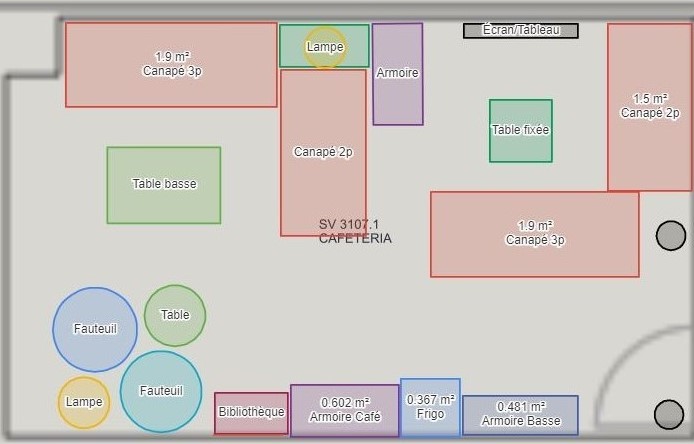Select the green rectangle behind top Lampe
This screenshot has height=444, width=694.
(324, 46)
